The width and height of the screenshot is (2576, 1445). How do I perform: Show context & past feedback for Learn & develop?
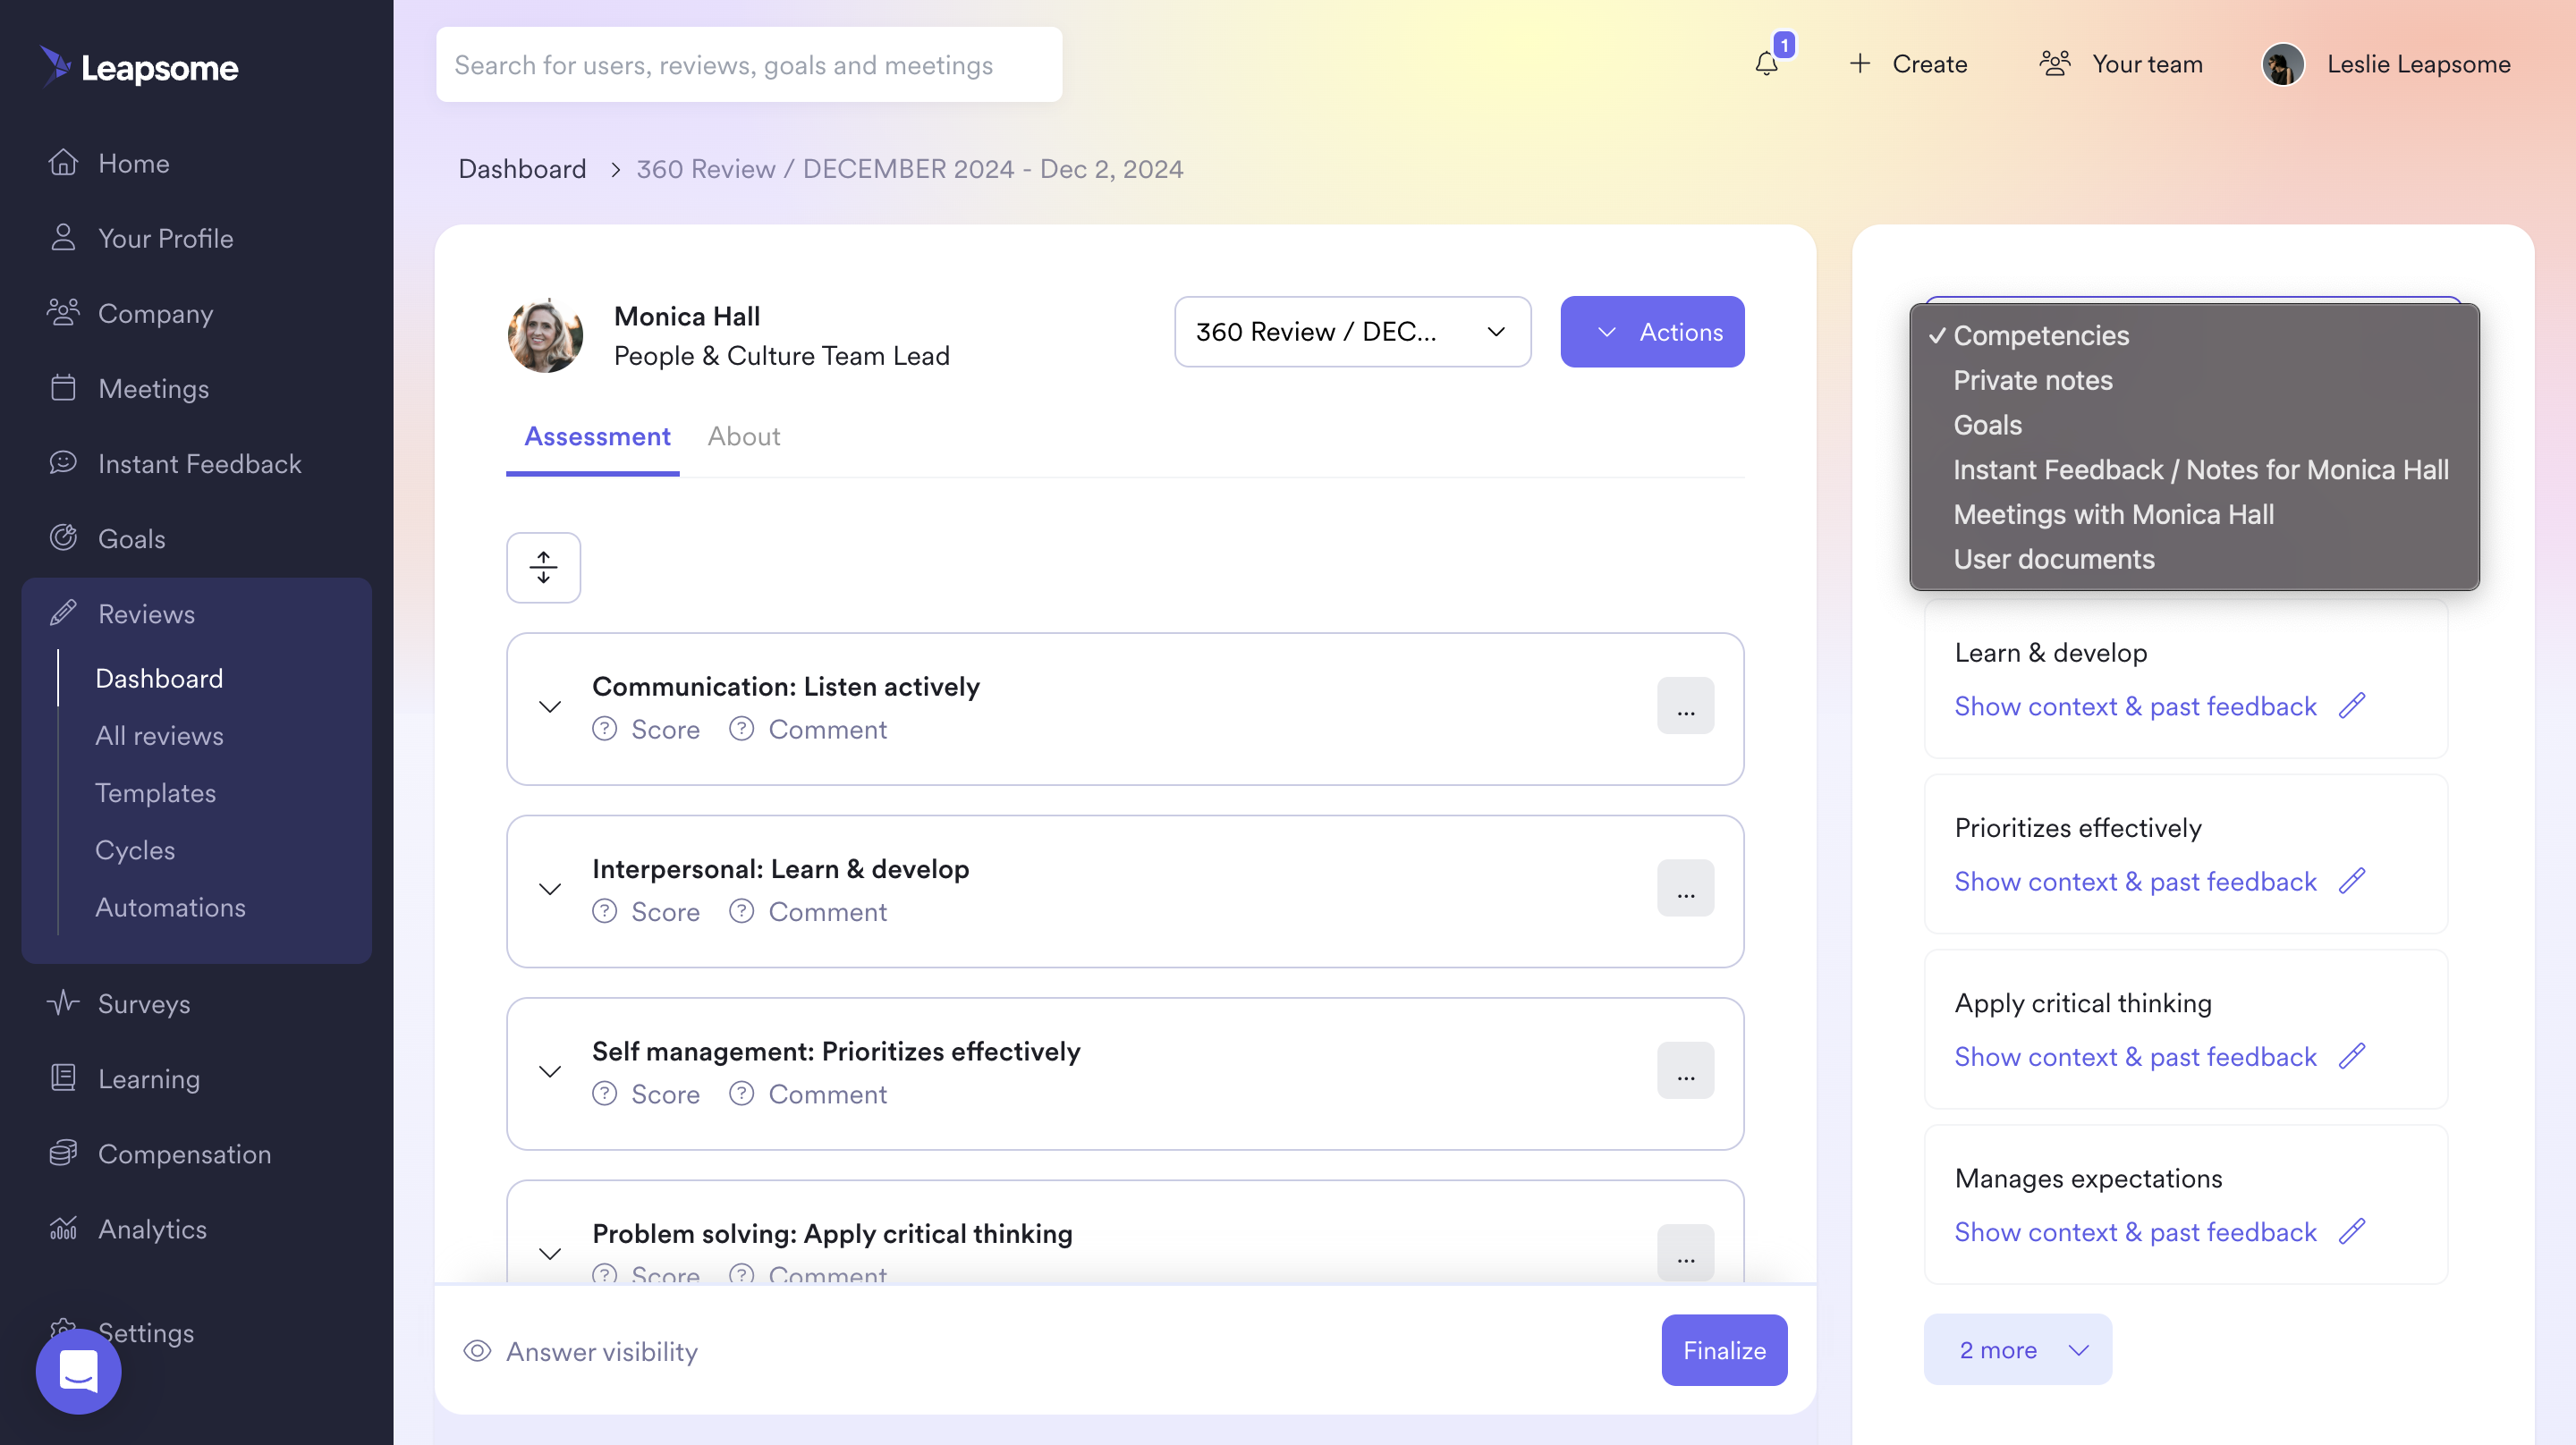(2135, 706)
